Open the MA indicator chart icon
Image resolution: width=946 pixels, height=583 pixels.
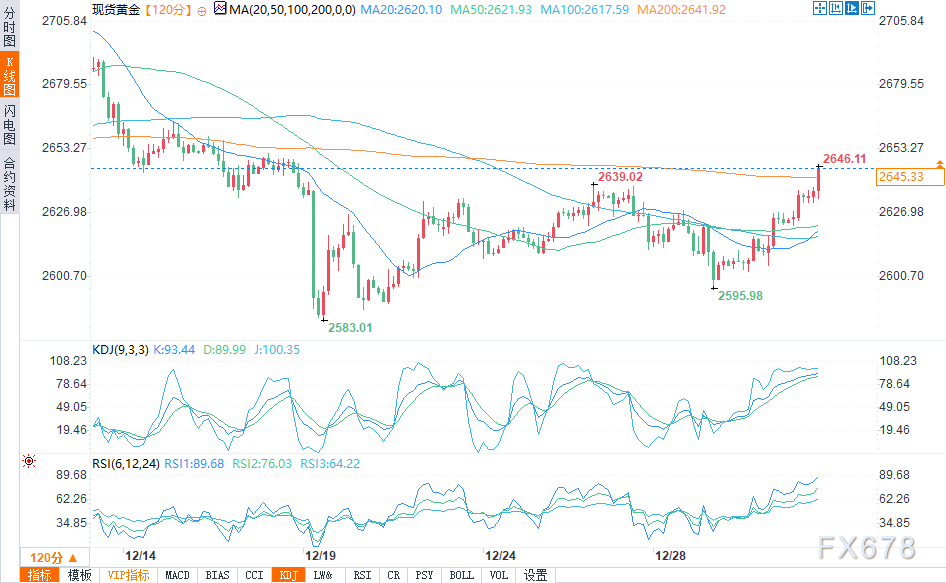220,8
